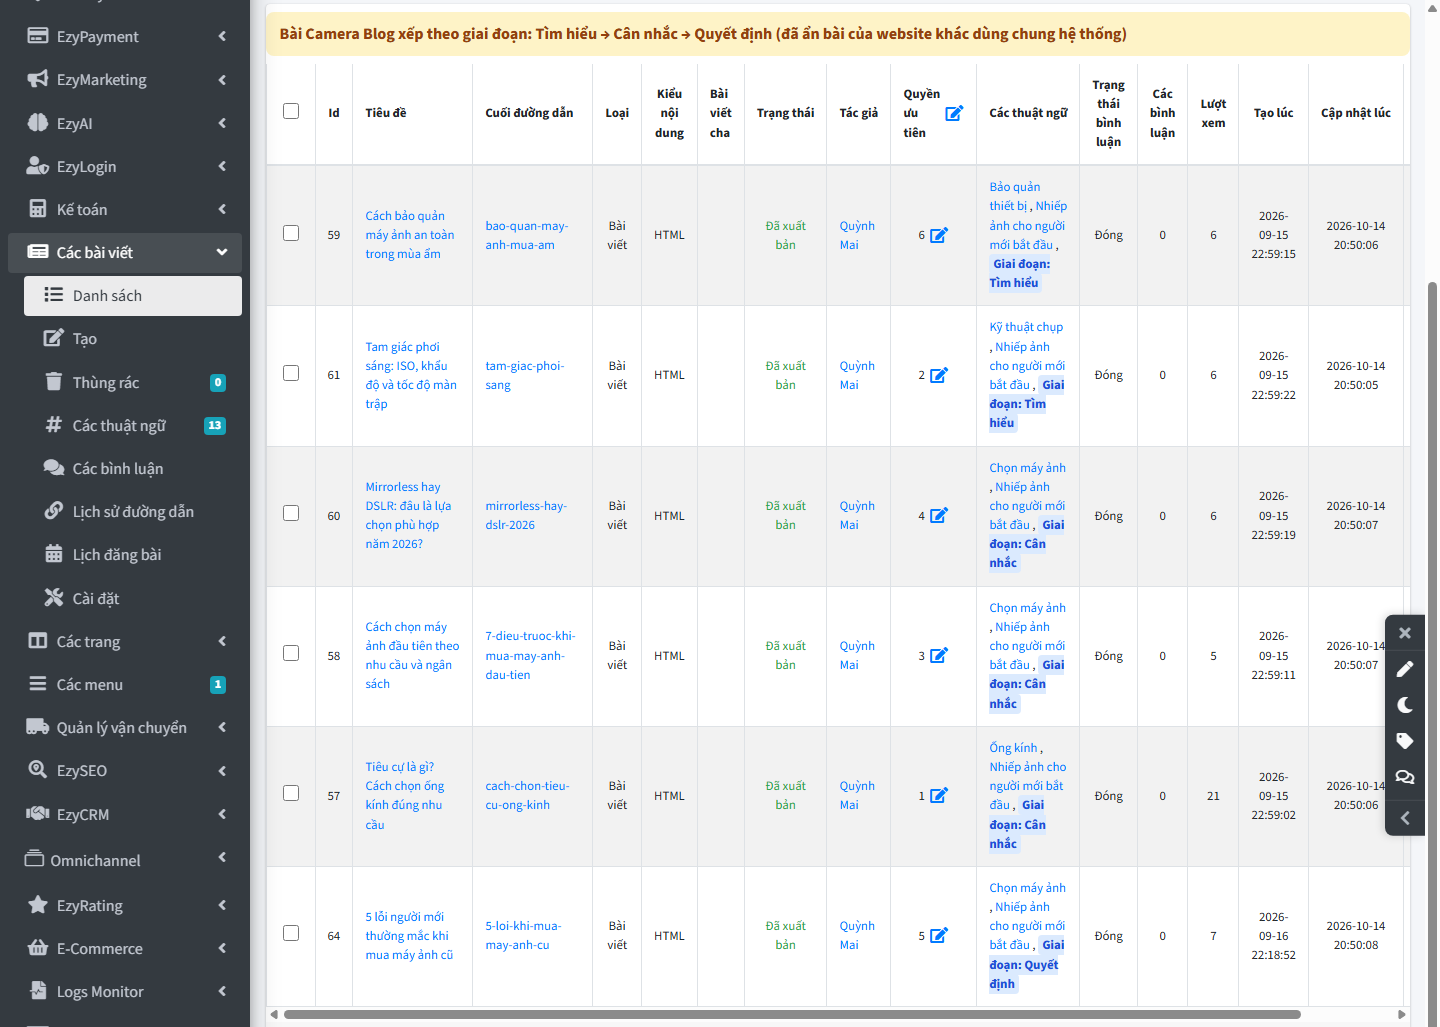Expand the EzySEO sidebar menu
This screenshot has height=1027, width=1440.
(125, 770)
